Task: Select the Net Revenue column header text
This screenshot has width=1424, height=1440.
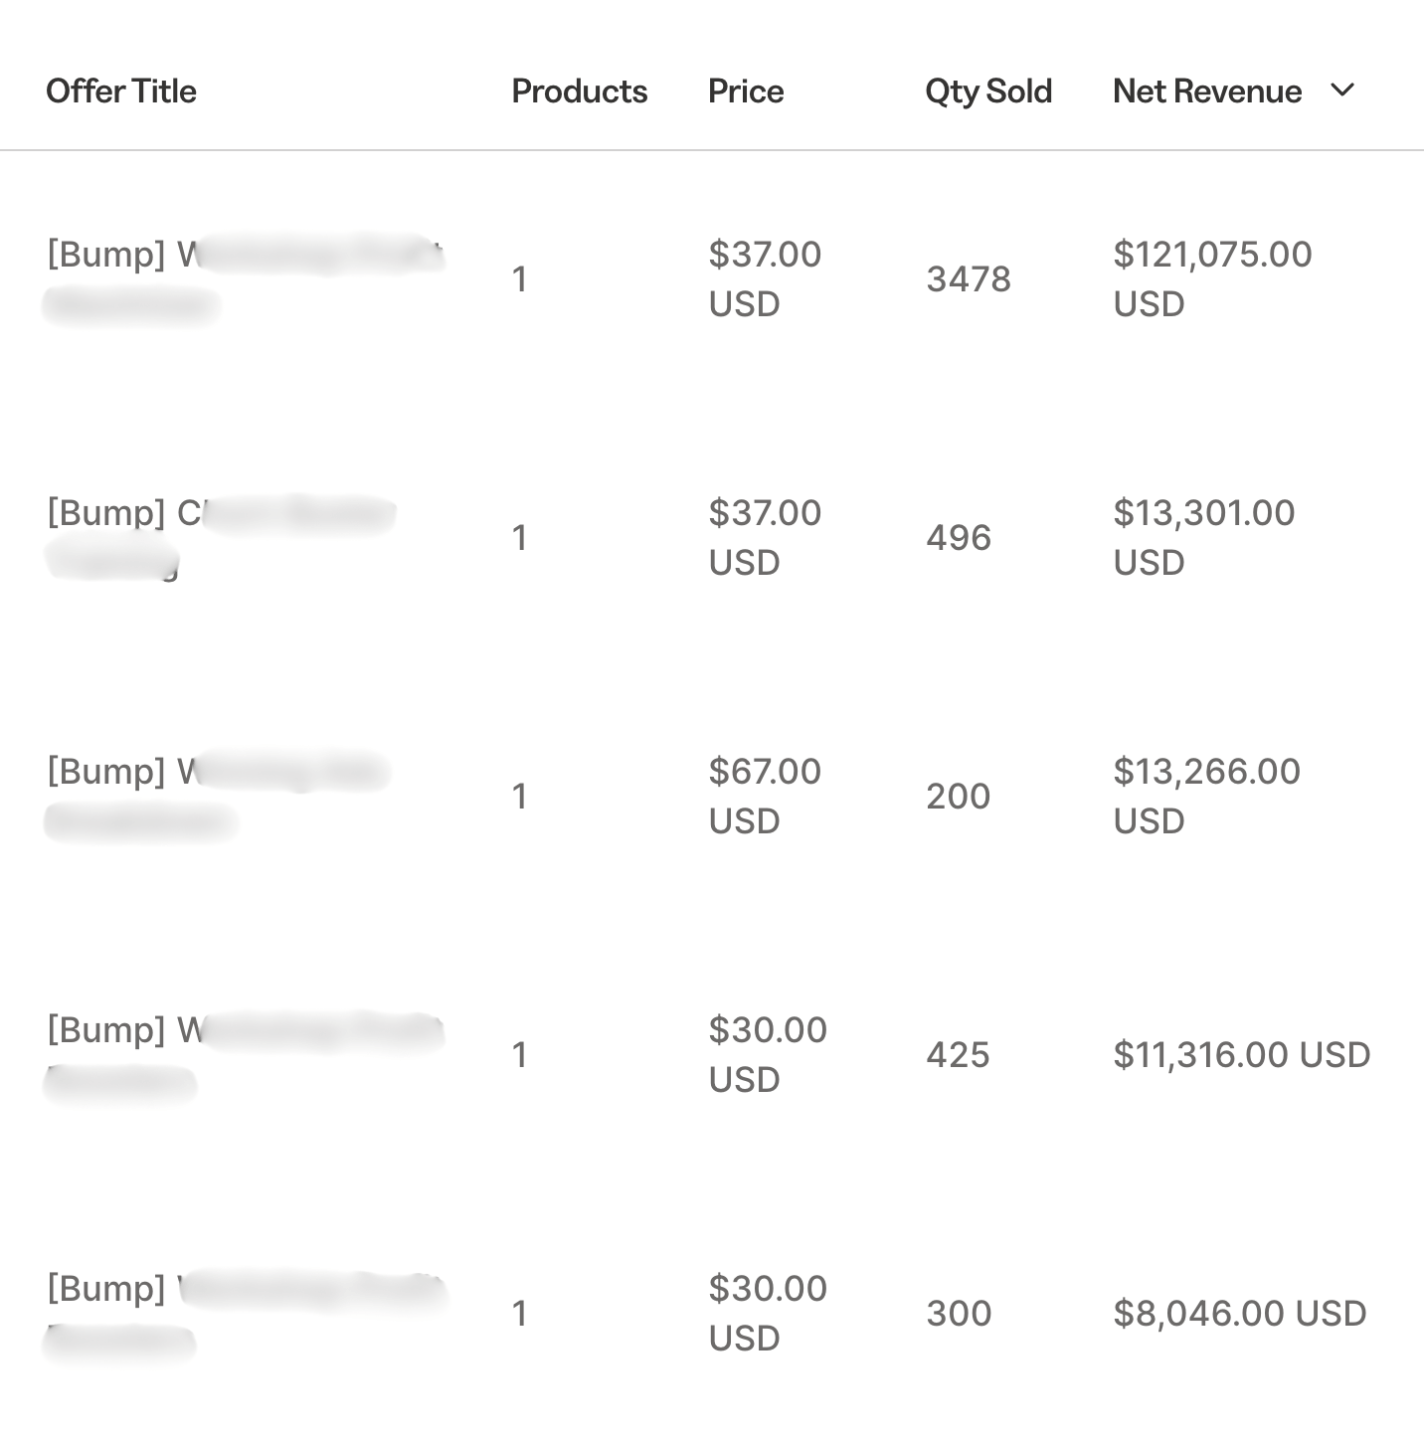Action: point(1206,91)
